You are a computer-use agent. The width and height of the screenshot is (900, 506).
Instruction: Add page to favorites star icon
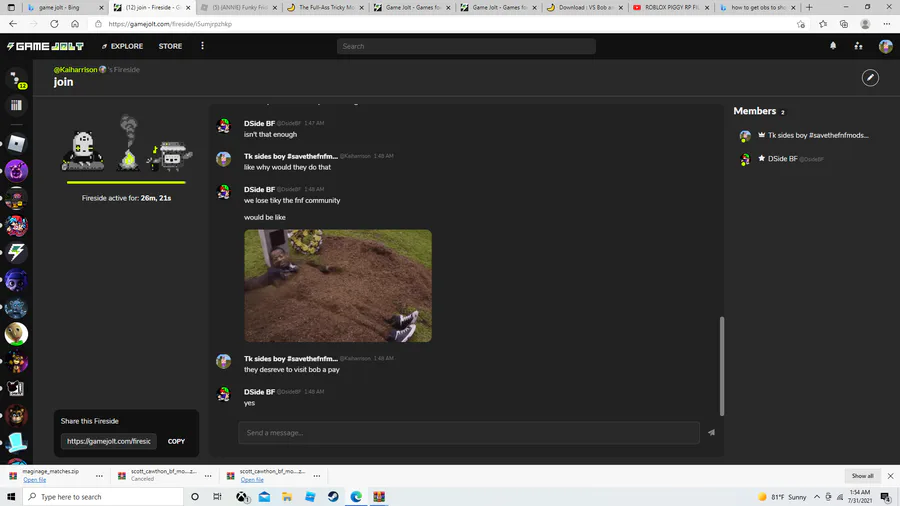point(801,24)
